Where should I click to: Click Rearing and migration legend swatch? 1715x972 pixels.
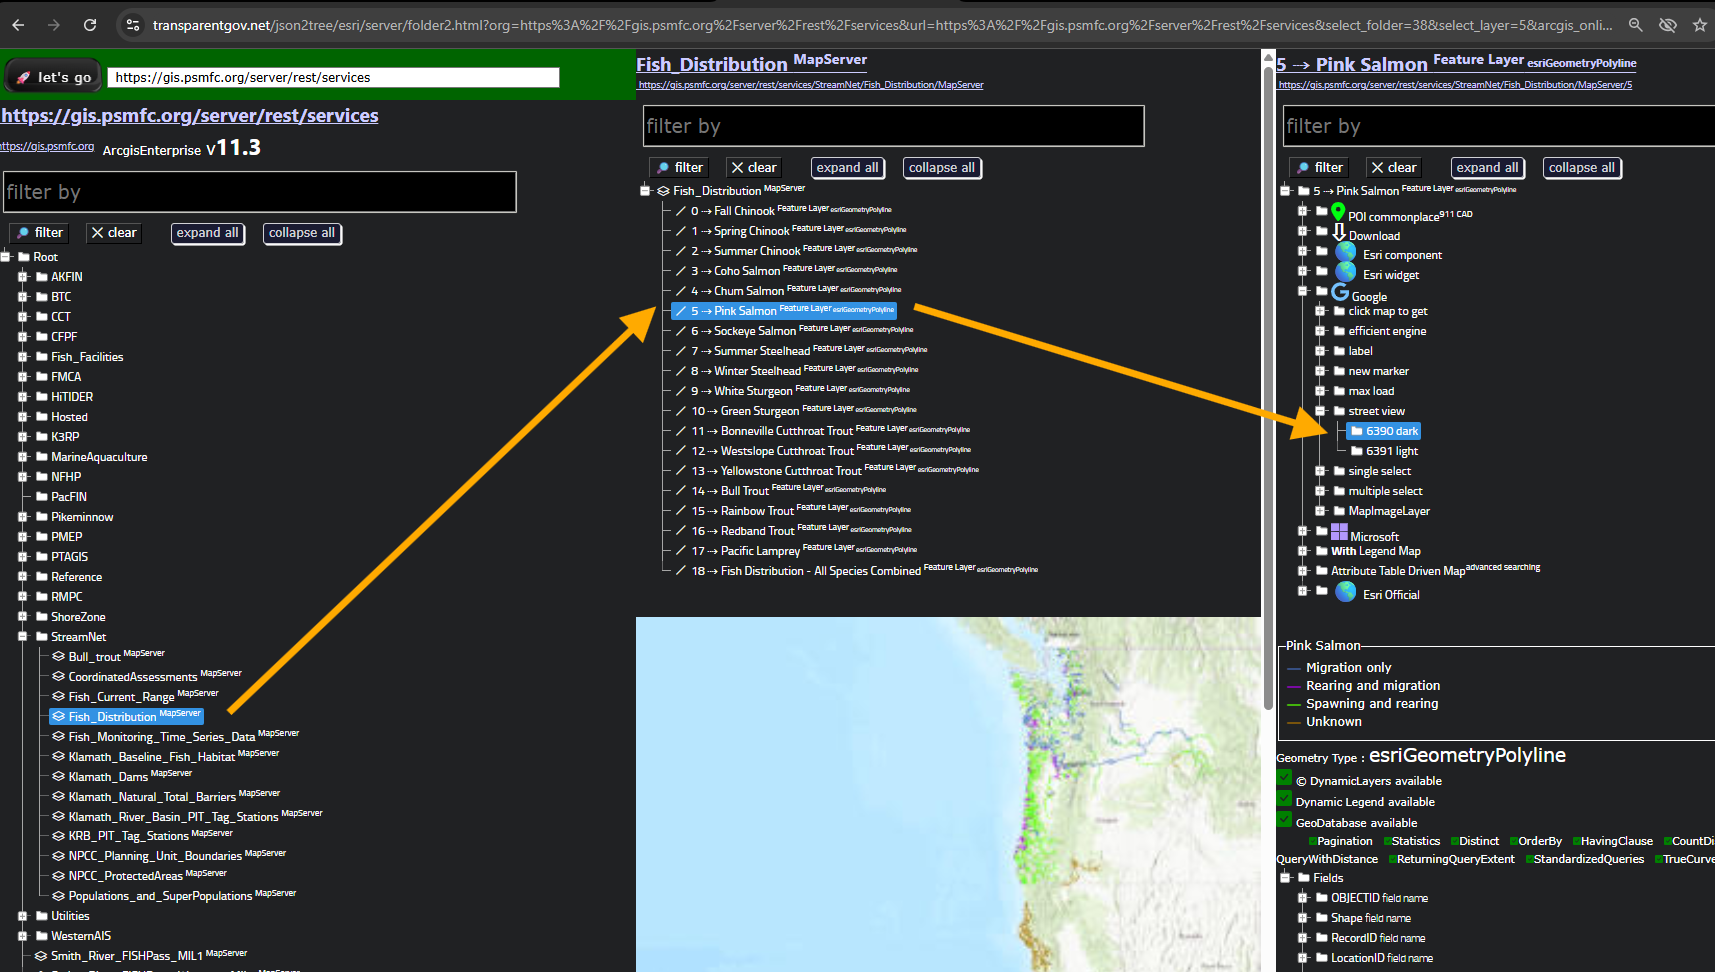point(1294,686)
